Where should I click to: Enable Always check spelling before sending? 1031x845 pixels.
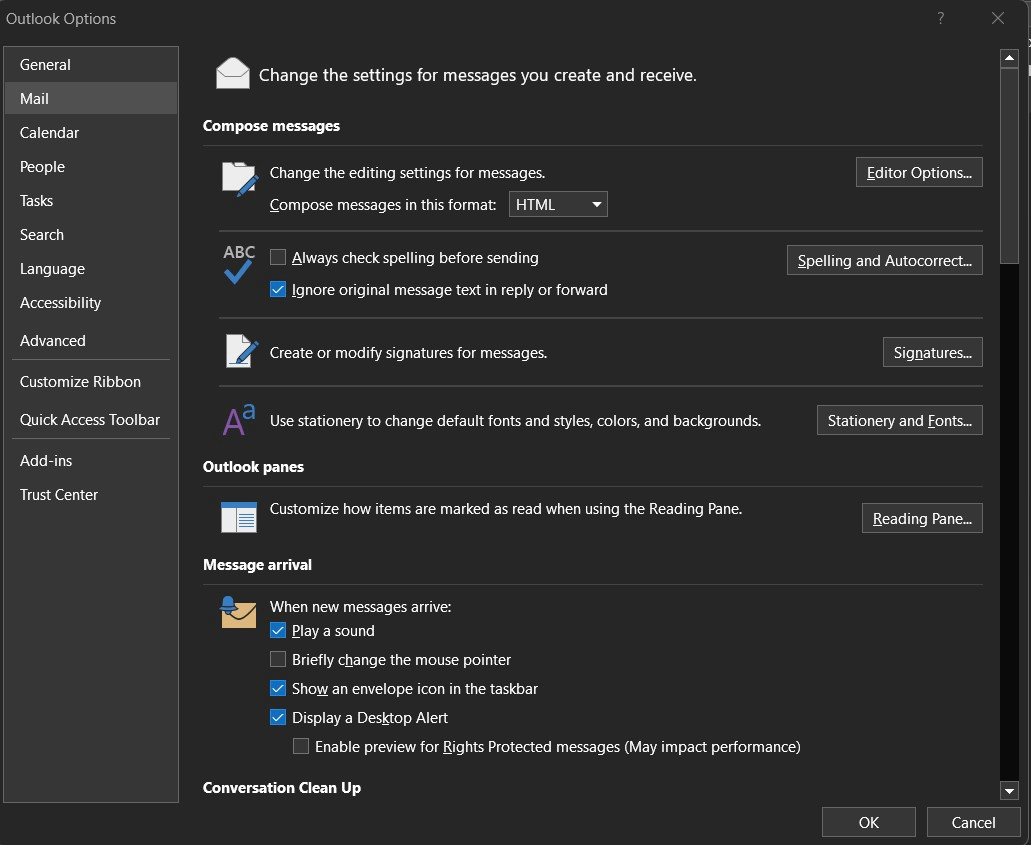[x=278, y=258]
